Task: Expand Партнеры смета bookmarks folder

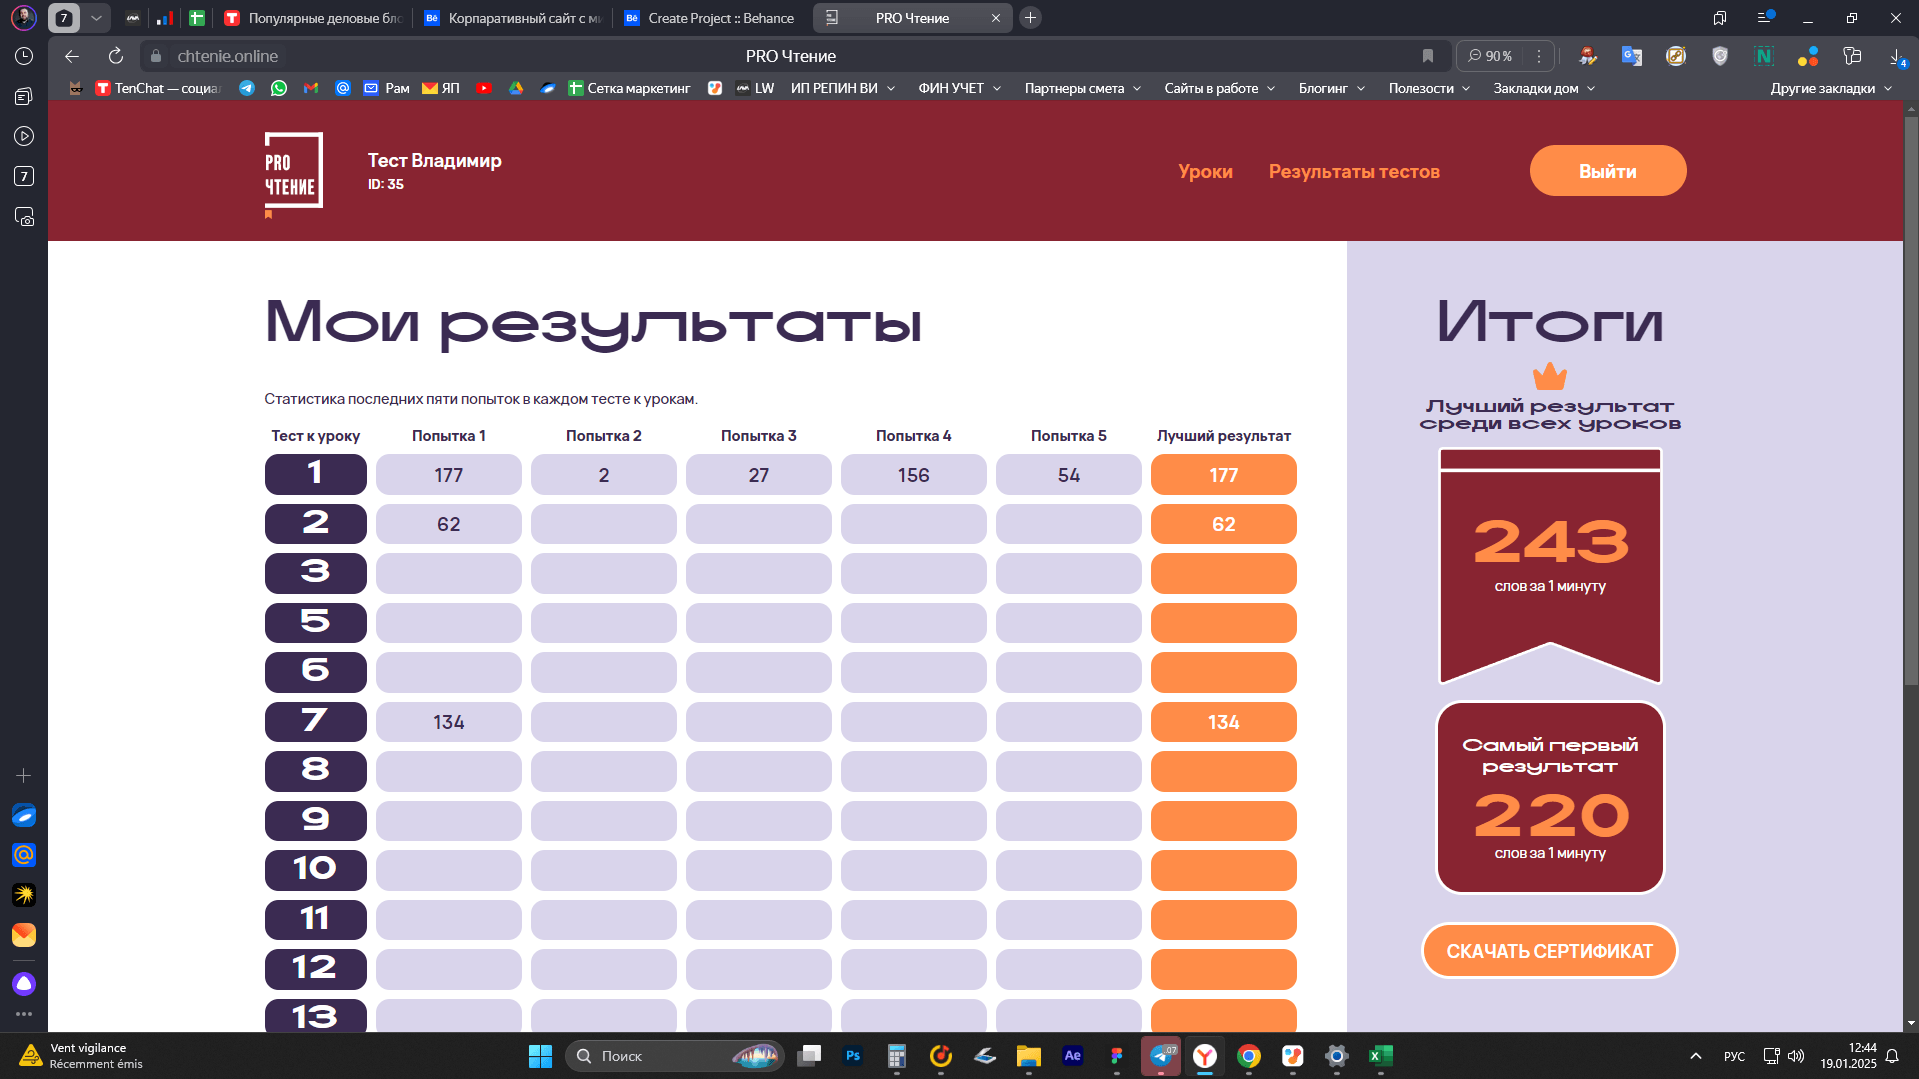Action: click(1083, 88)
